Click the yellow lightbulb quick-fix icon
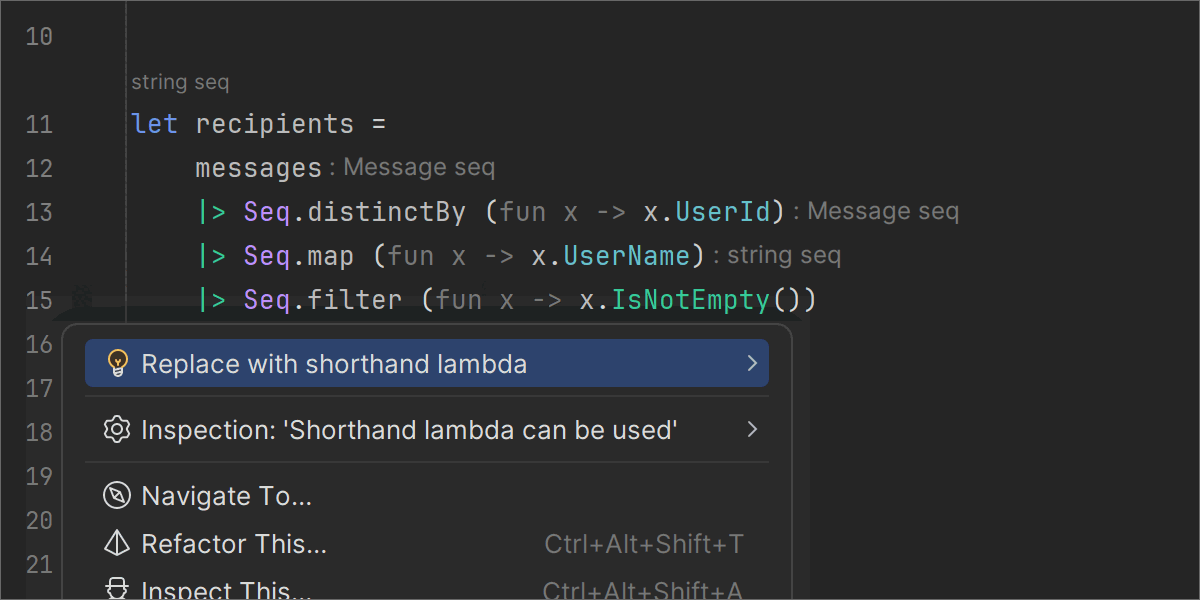This screenshot has width=1200, height=600. [117, 364]
